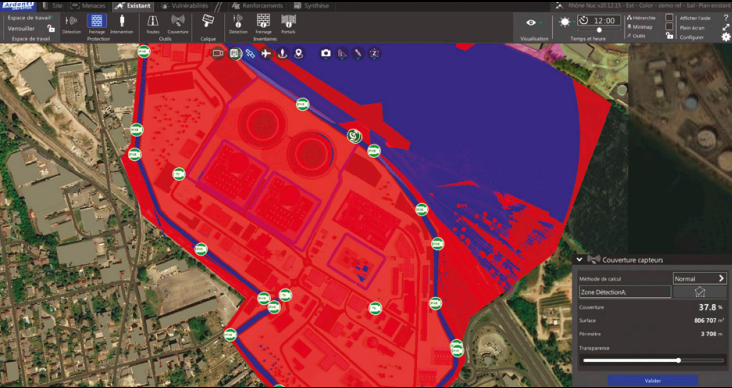Open the Portails inventory
This screenshot has height=388, width=732.
(x=289, y=24)
